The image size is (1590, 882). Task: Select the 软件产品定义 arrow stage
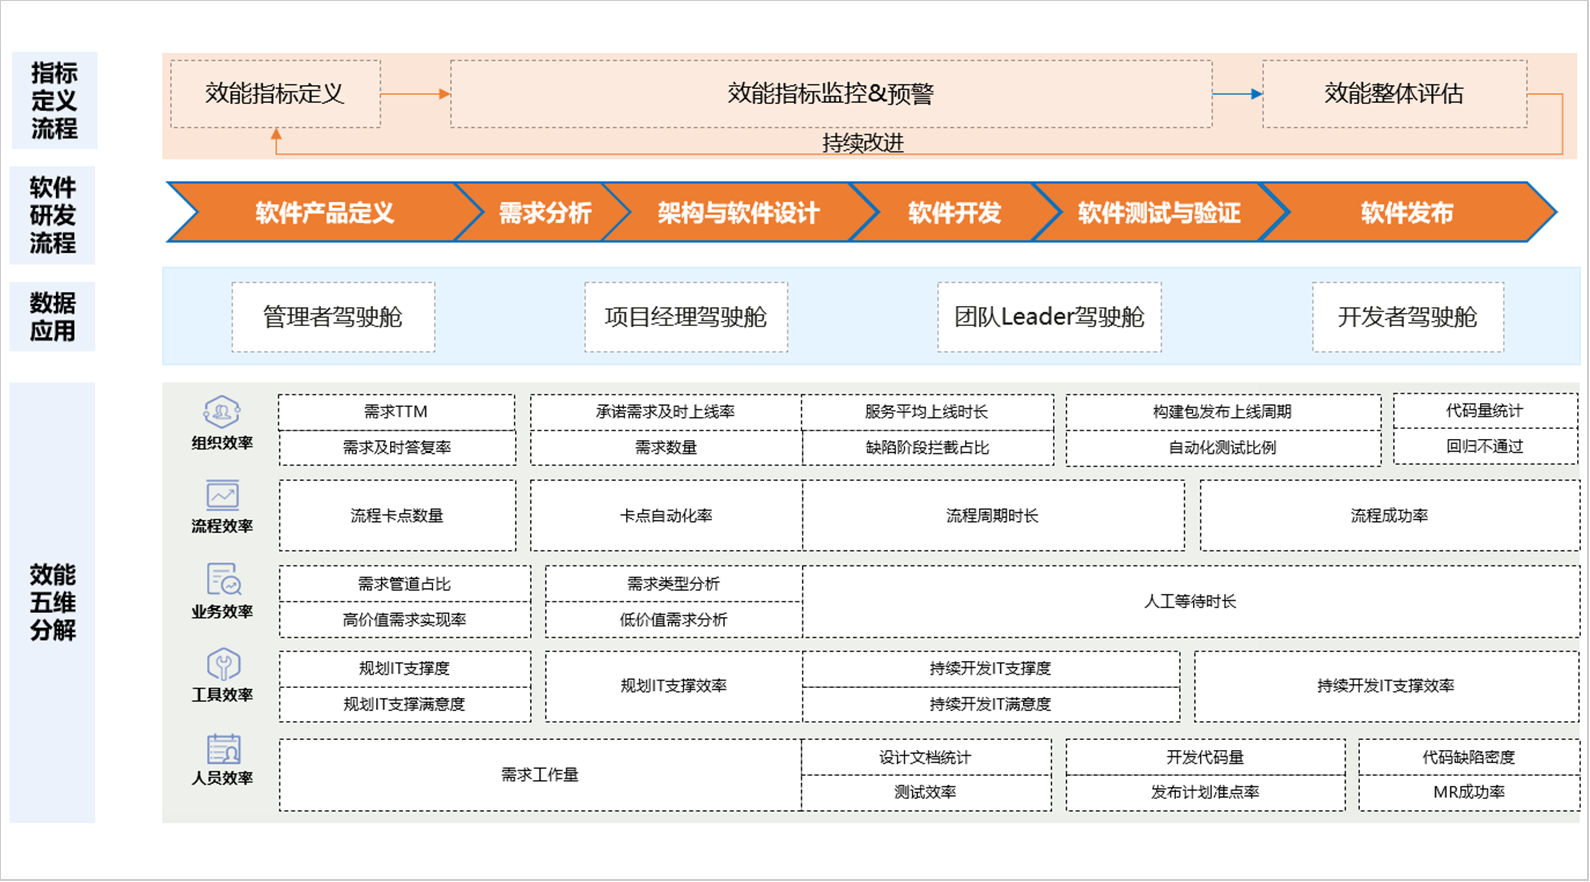(324, 213)
